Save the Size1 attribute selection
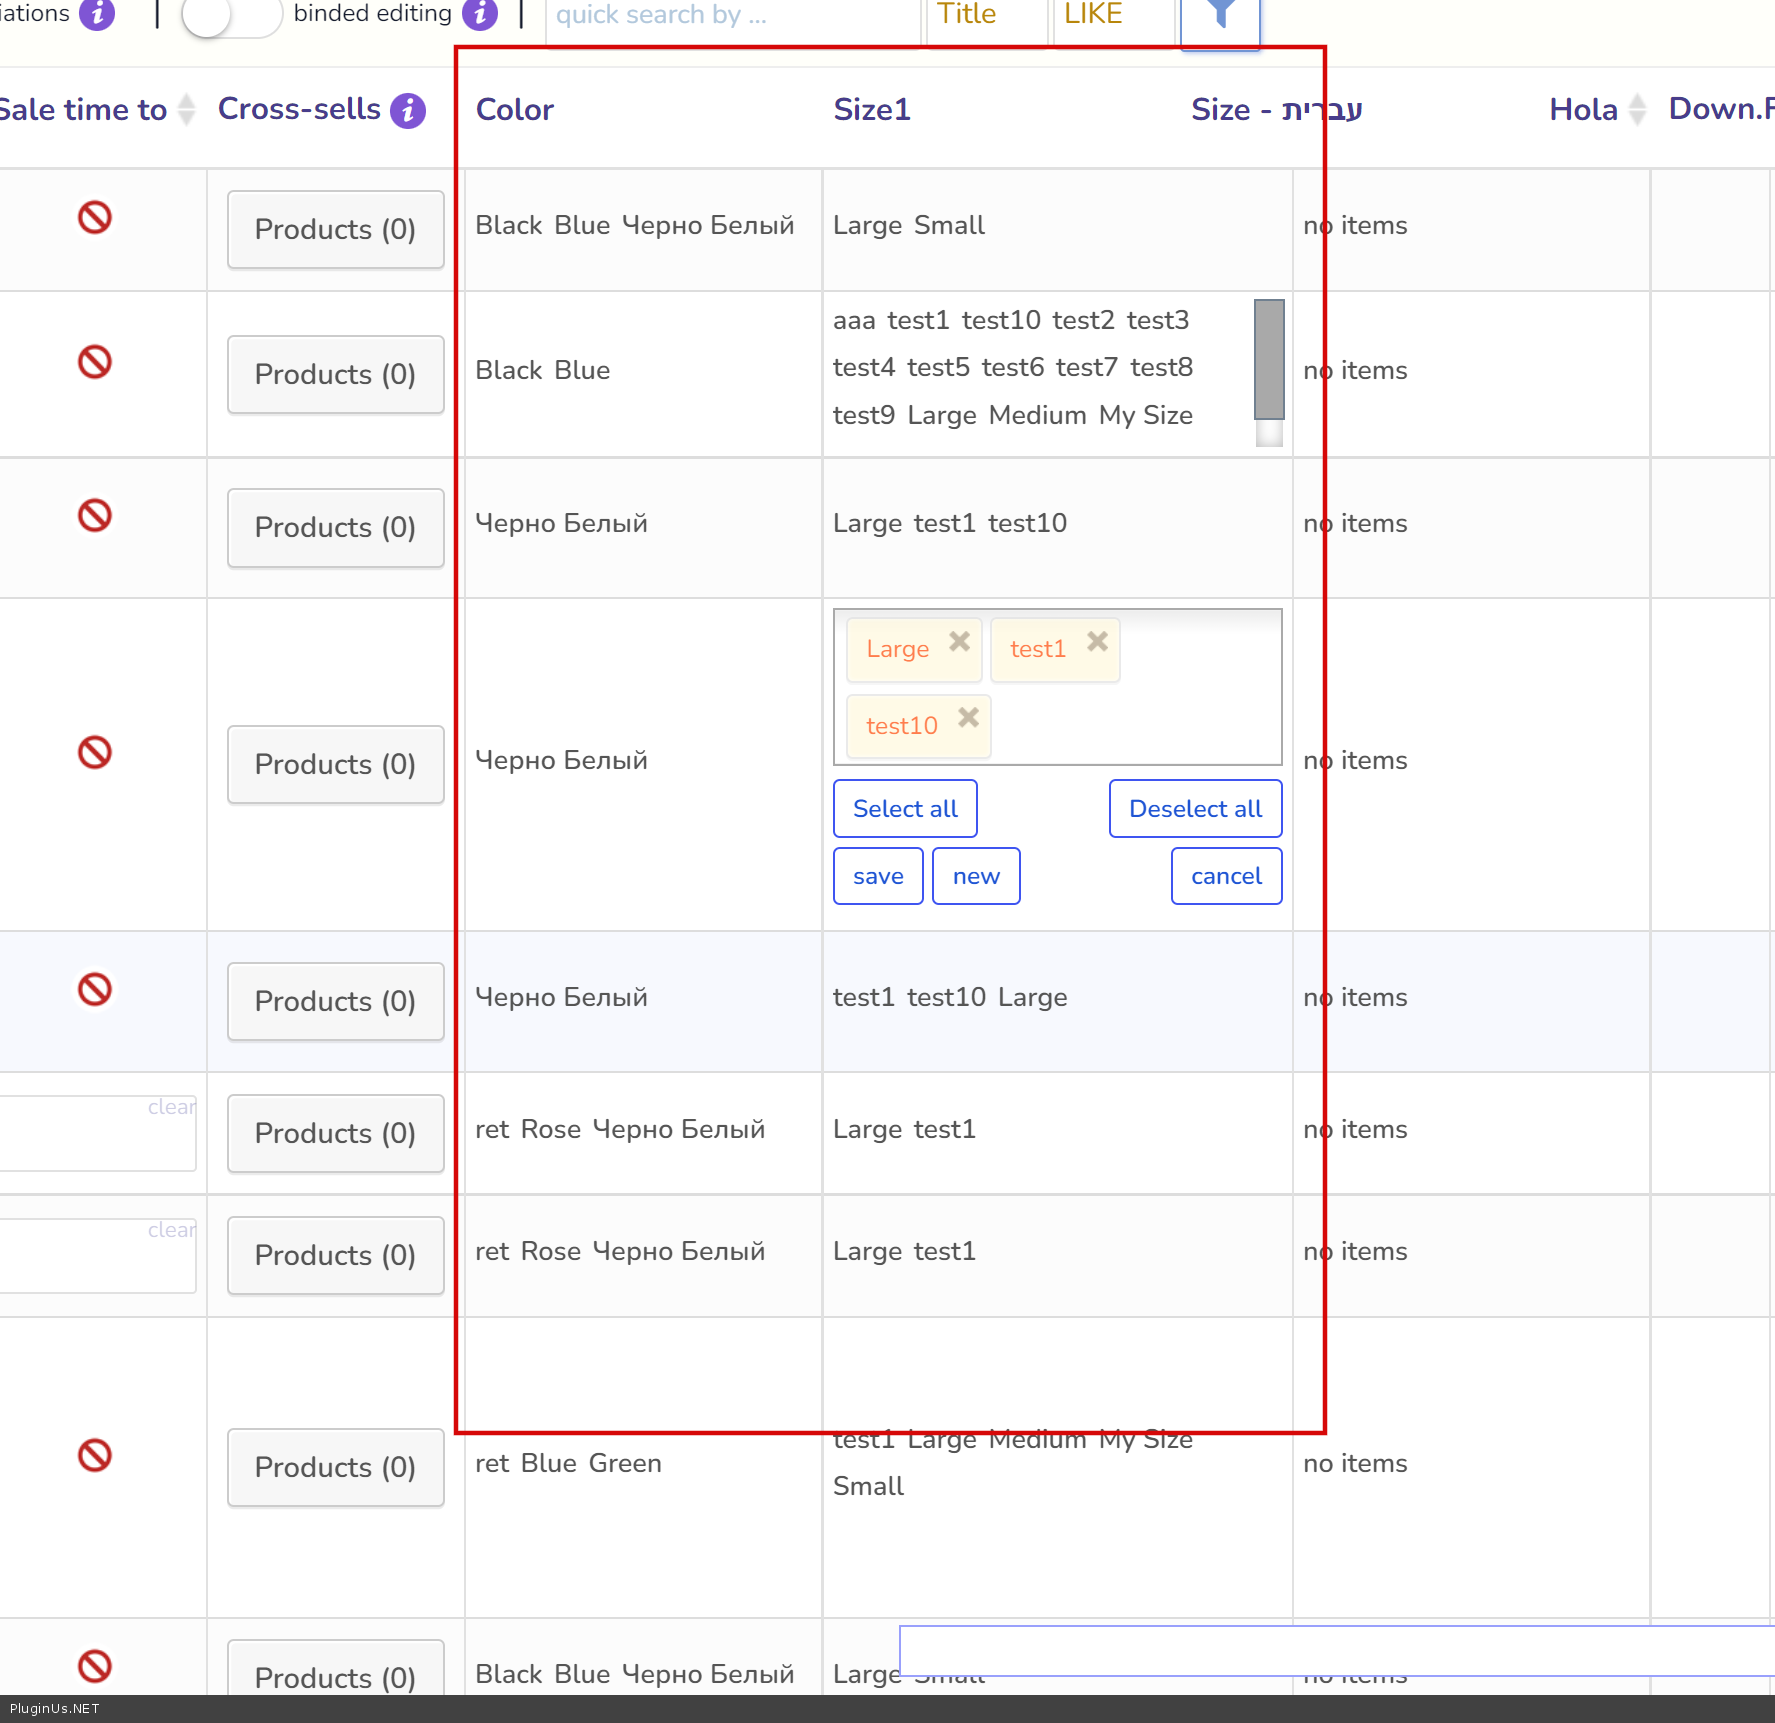 click(x=878, y=876)
